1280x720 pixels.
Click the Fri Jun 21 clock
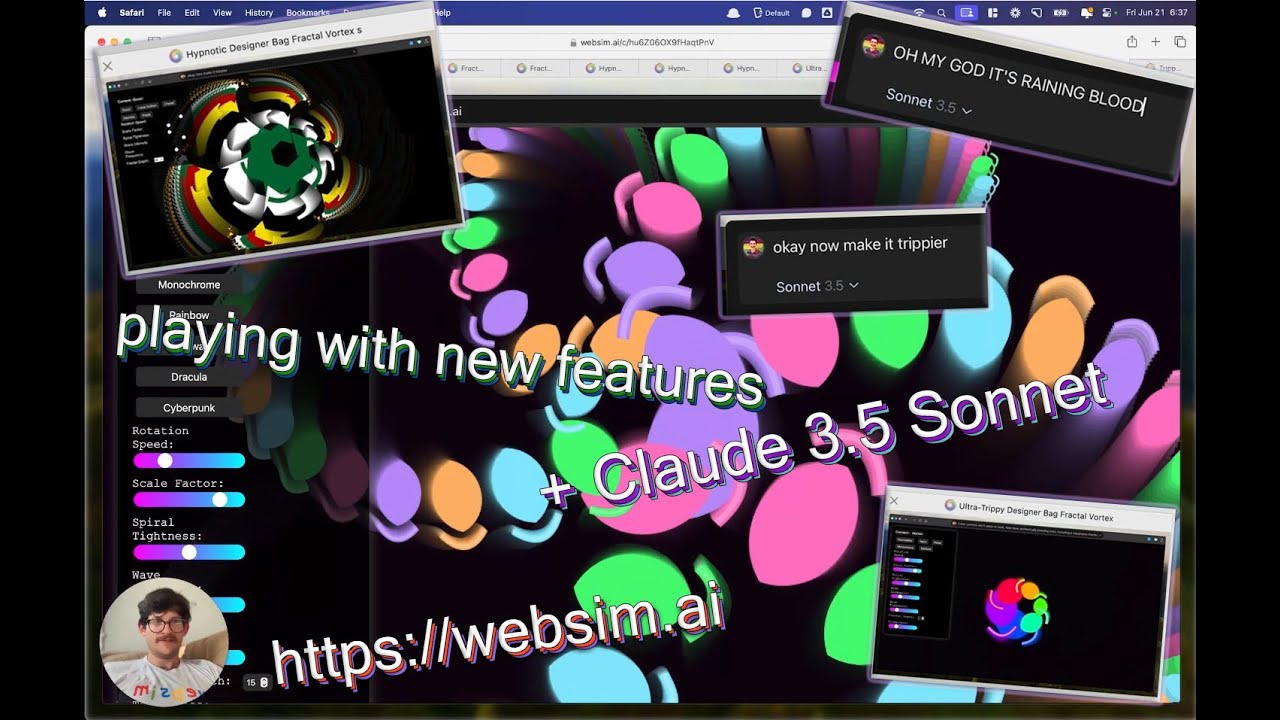pyautogui.click(x=1157, y=13)
